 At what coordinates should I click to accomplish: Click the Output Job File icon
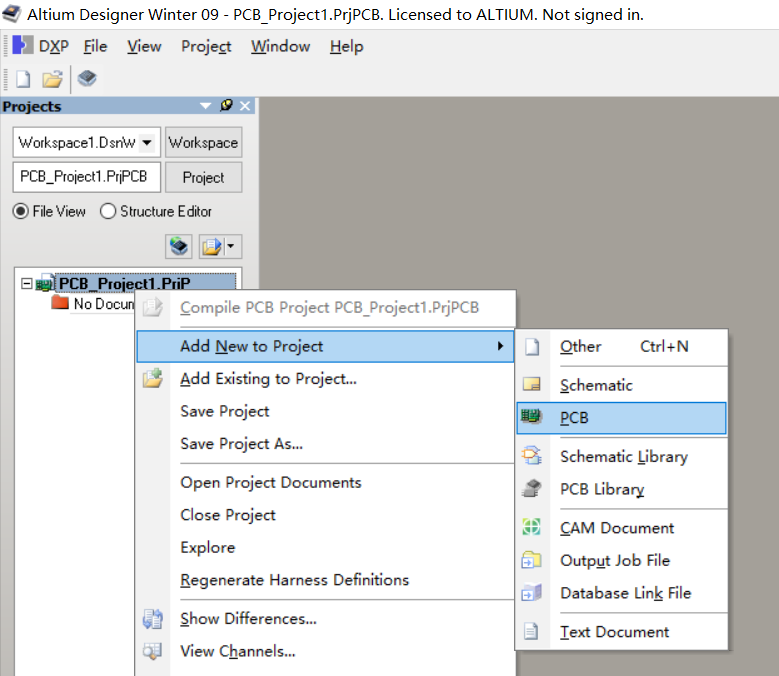[x=531, y=560]
